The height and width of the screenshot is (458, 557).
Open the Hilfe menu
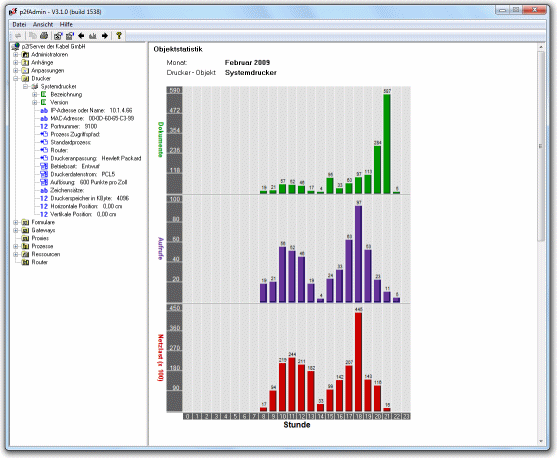[x=66, y=25]
